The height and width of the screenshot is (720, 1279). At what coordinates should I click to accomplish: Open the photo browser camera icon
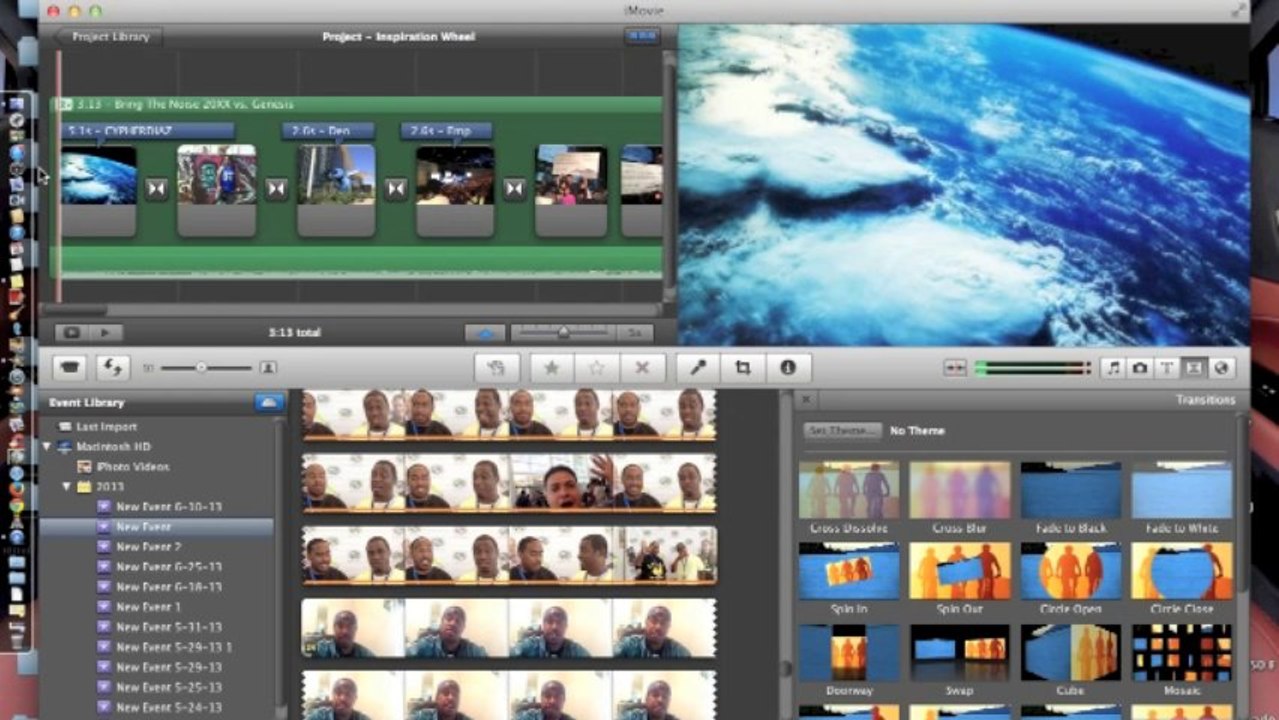point(1140,368)
